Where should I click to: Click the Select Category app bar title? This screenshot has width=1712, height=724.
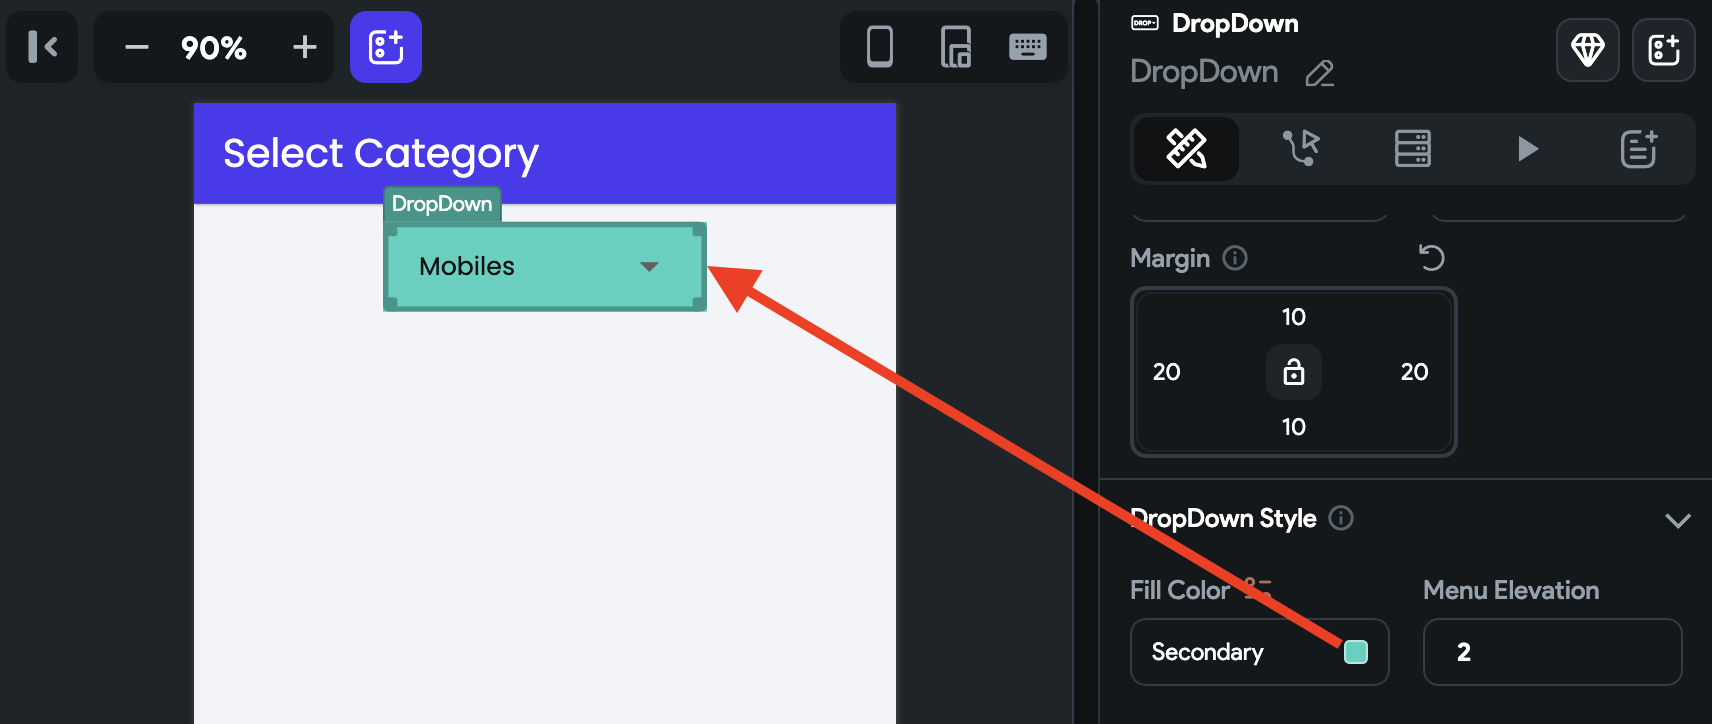(381, 153)
